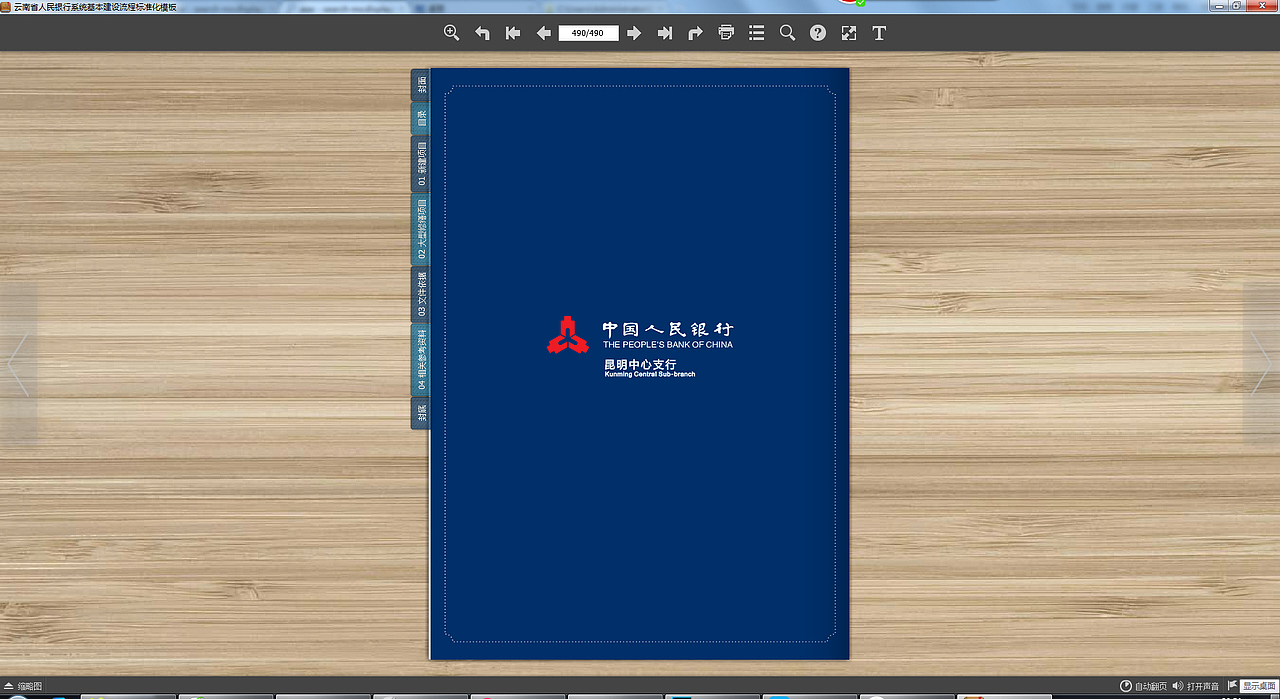Image resolution: width=1280 pixels, height=699 pixels.
Task: Open the table of contents list icon
Action: tap(756, 33)
